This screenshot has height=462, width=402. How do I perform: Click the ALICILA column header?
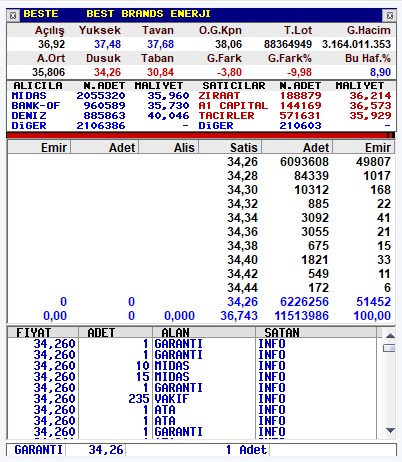click(38, 86)
